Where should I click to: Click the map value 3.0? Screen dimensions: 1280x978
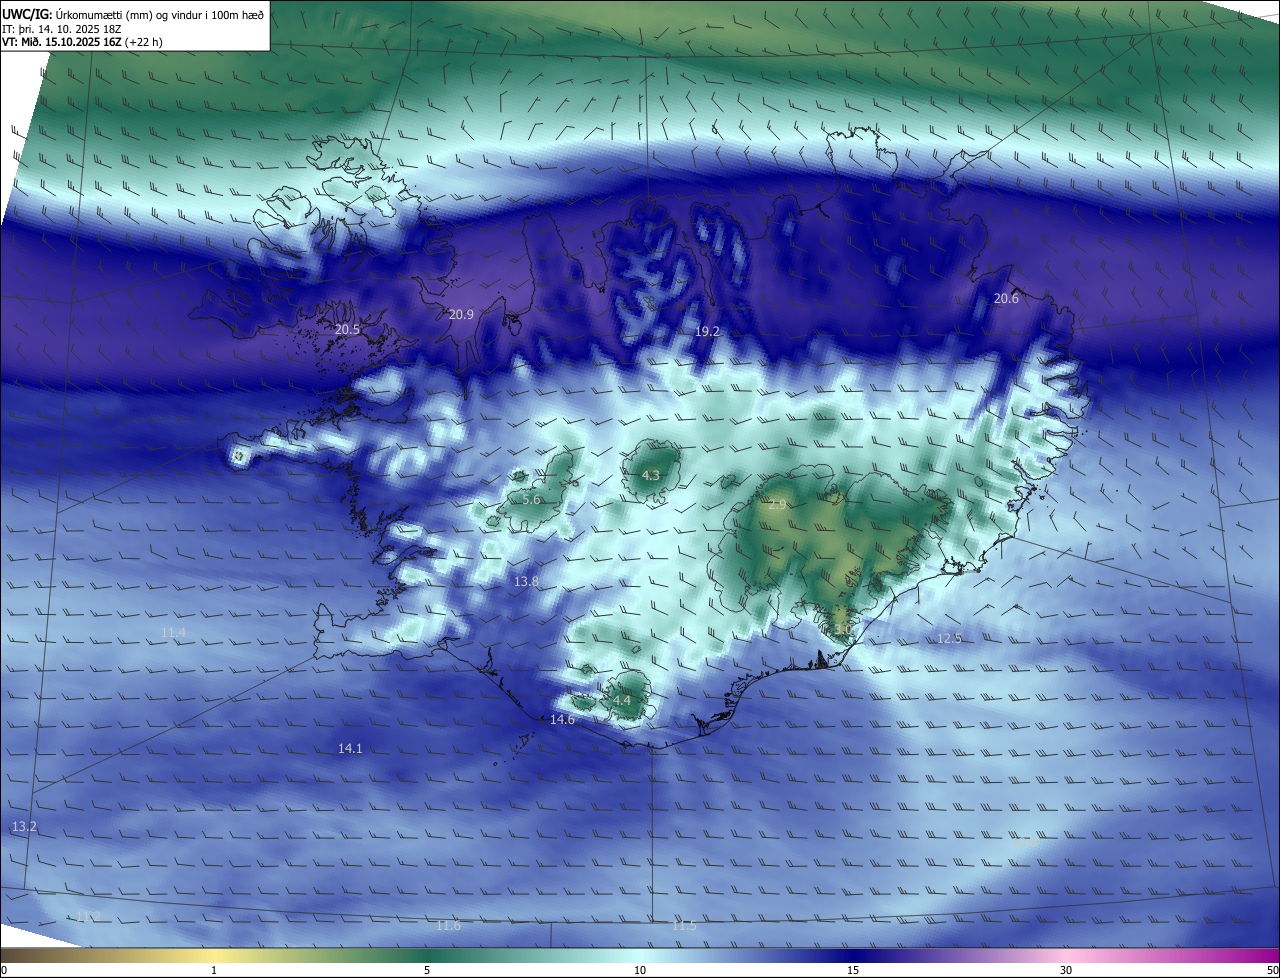[841, 630]
